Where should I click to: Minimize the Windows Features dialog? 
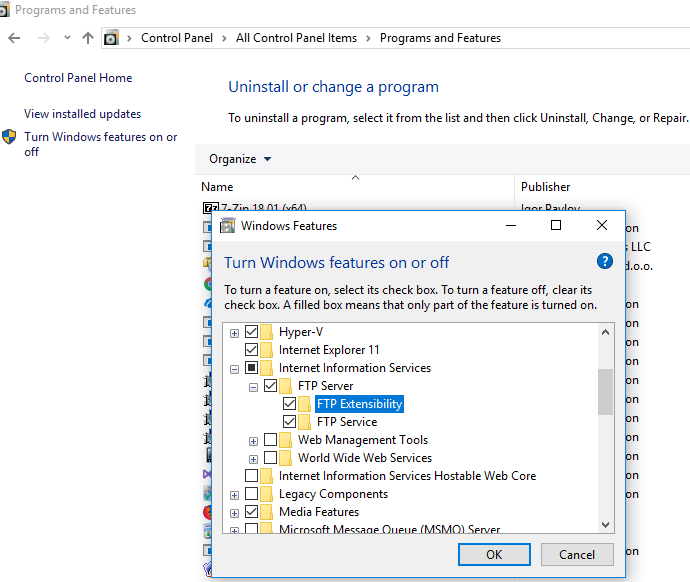[x=511, y=225]
